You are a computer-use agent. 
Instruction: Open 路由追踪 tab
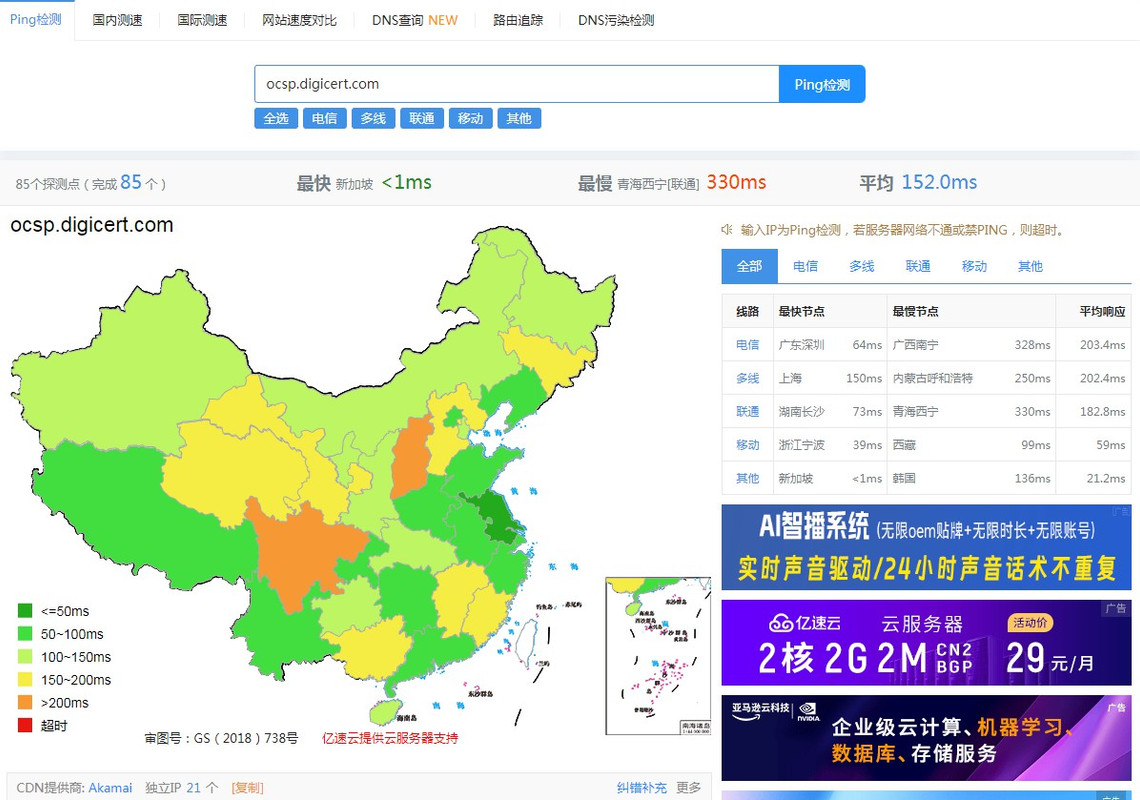(x=518, y=20)
